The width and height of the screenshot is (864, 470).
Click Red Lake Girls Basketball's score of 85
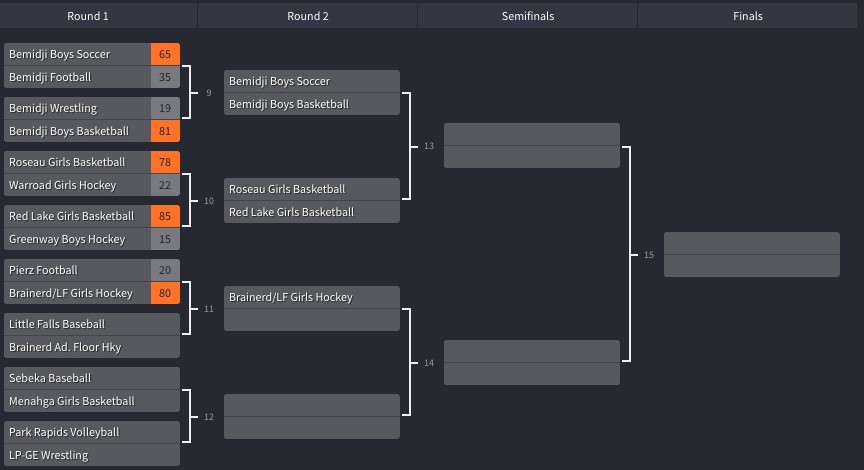coord(165,216)
